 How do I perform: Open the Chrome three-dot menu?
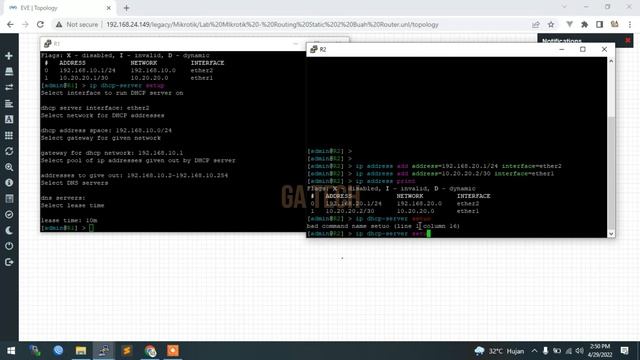click(630, 24)
